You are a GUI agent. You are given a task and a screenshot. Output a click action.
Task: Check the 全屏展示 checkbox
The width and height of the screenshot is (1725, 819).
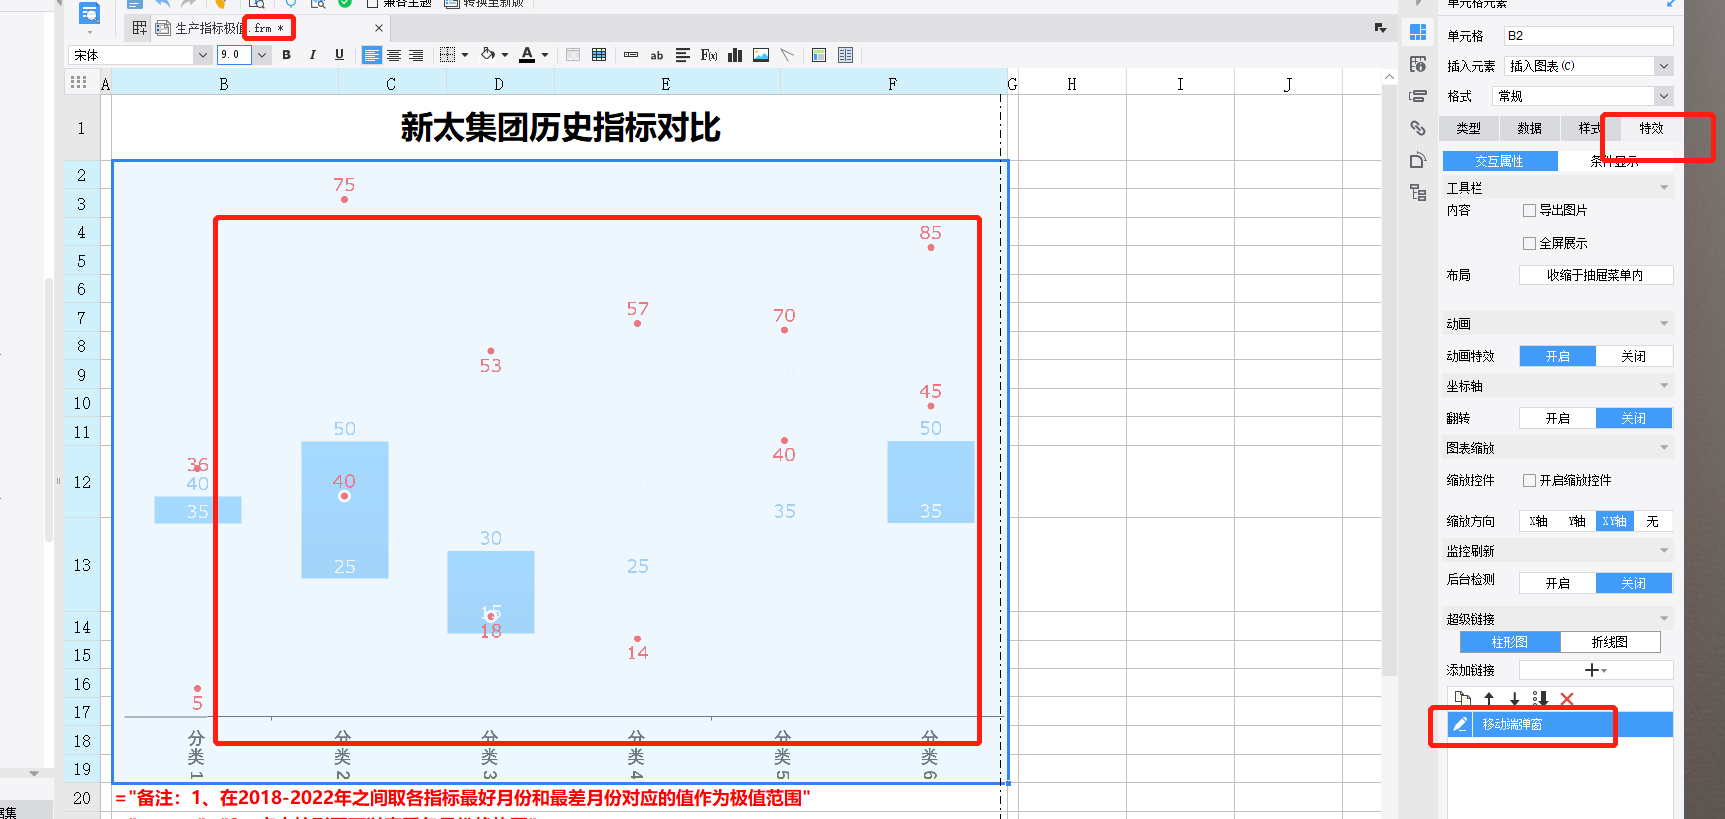[x=1529, y=243]
